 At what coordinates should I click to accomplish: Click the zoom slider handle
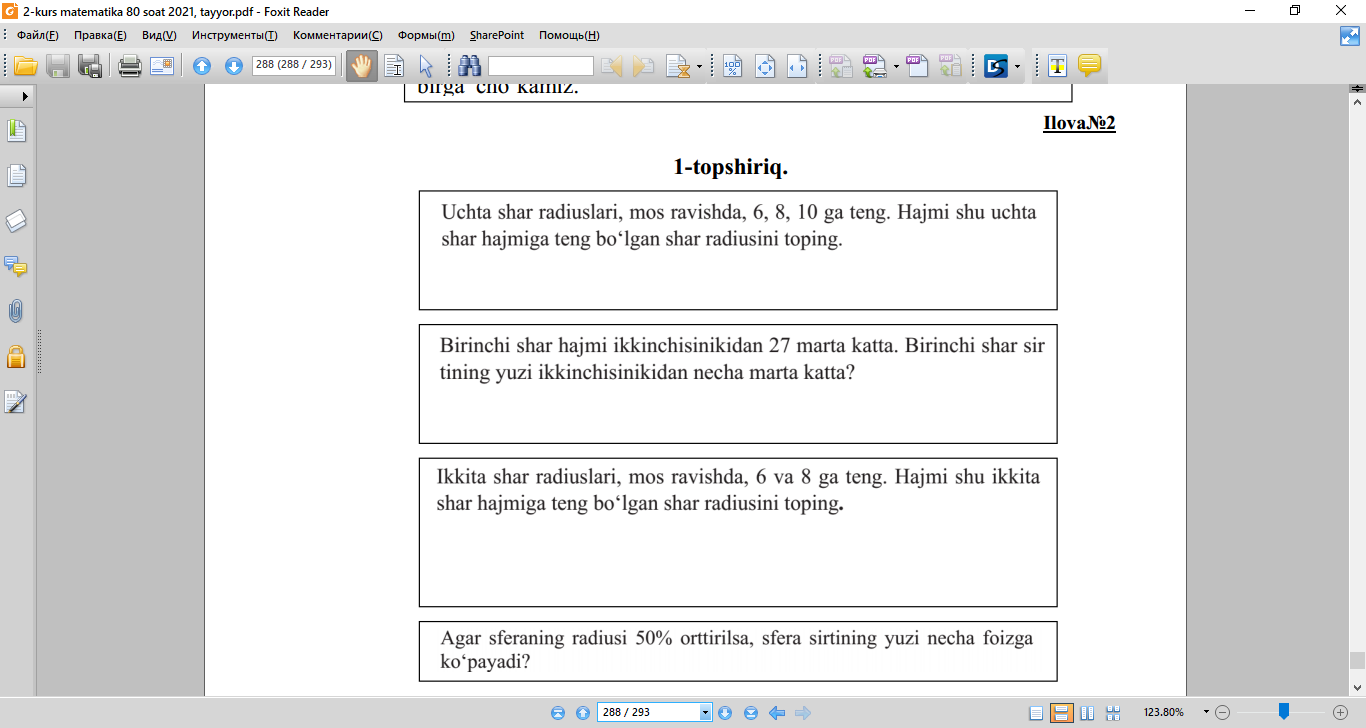coord(1284,712)
